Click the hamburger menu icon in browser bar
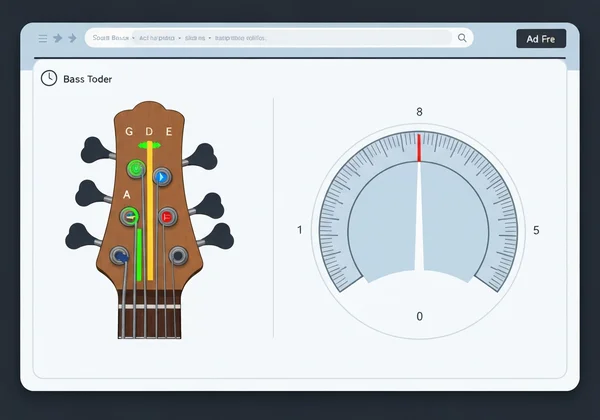 42,38
